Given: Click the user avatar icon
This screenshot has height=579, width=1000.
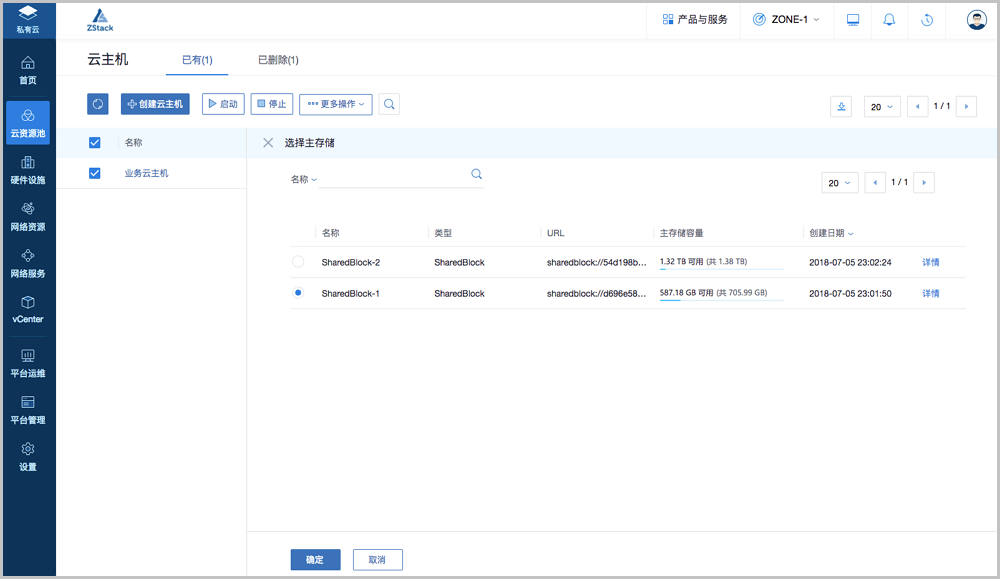Looking at the screenshot, I should tap(976, 20).
